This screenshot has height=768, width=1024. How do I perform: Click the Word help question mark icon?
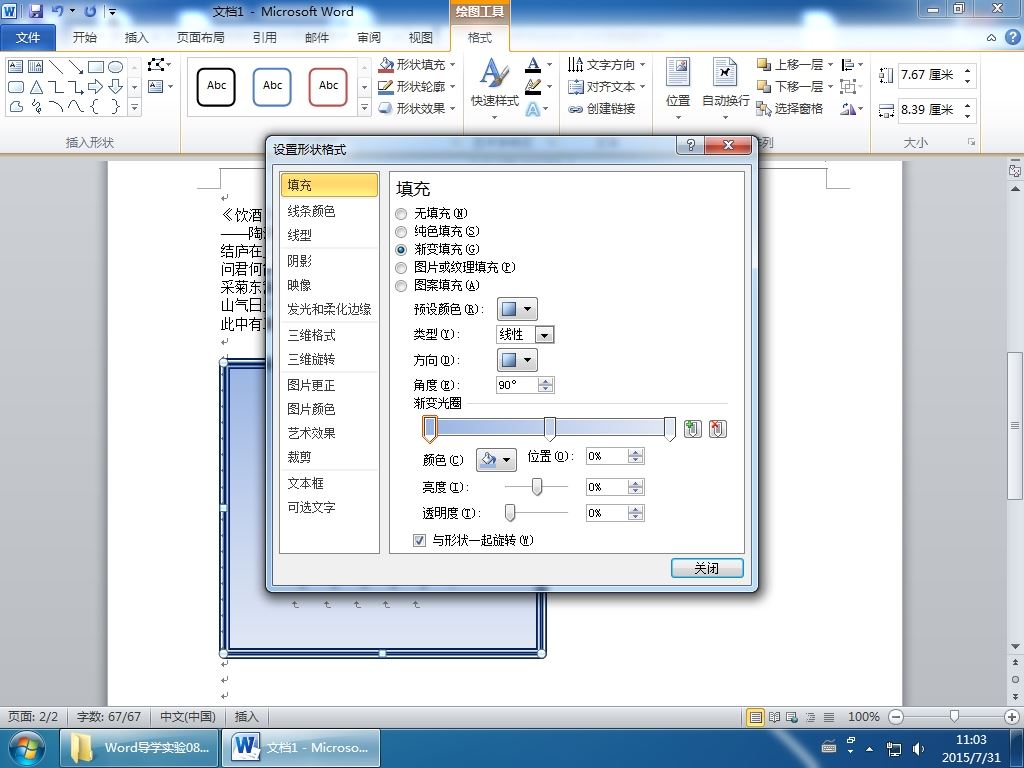pos(1012,37)
